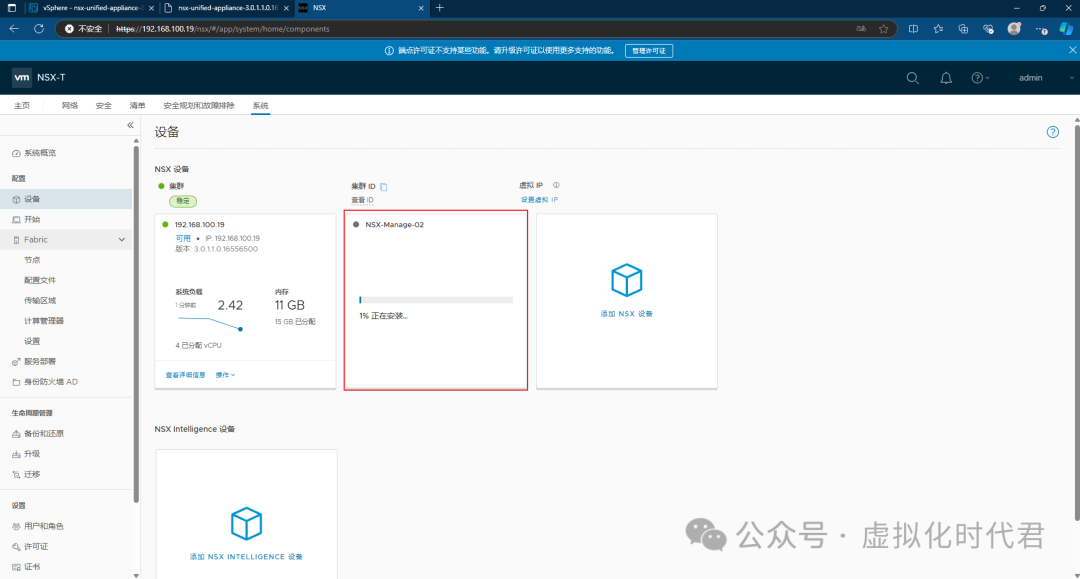Viewport: 1080px width, 579px height.
Task: Click the NSX-Manage-02 install progress bar
Action: (436, 300)
